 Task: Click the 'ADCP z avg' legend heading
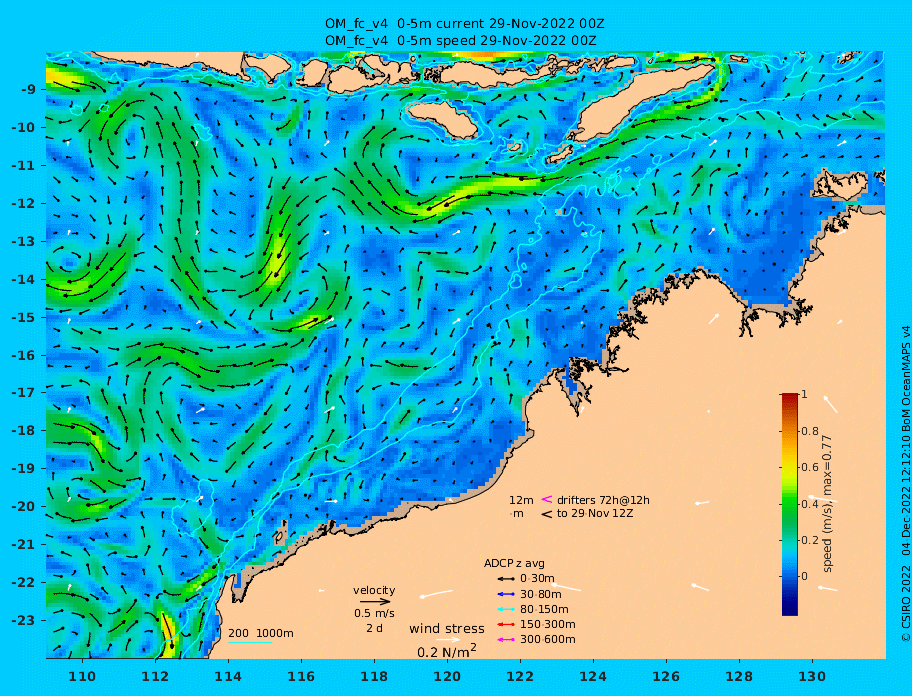(514, 563)
